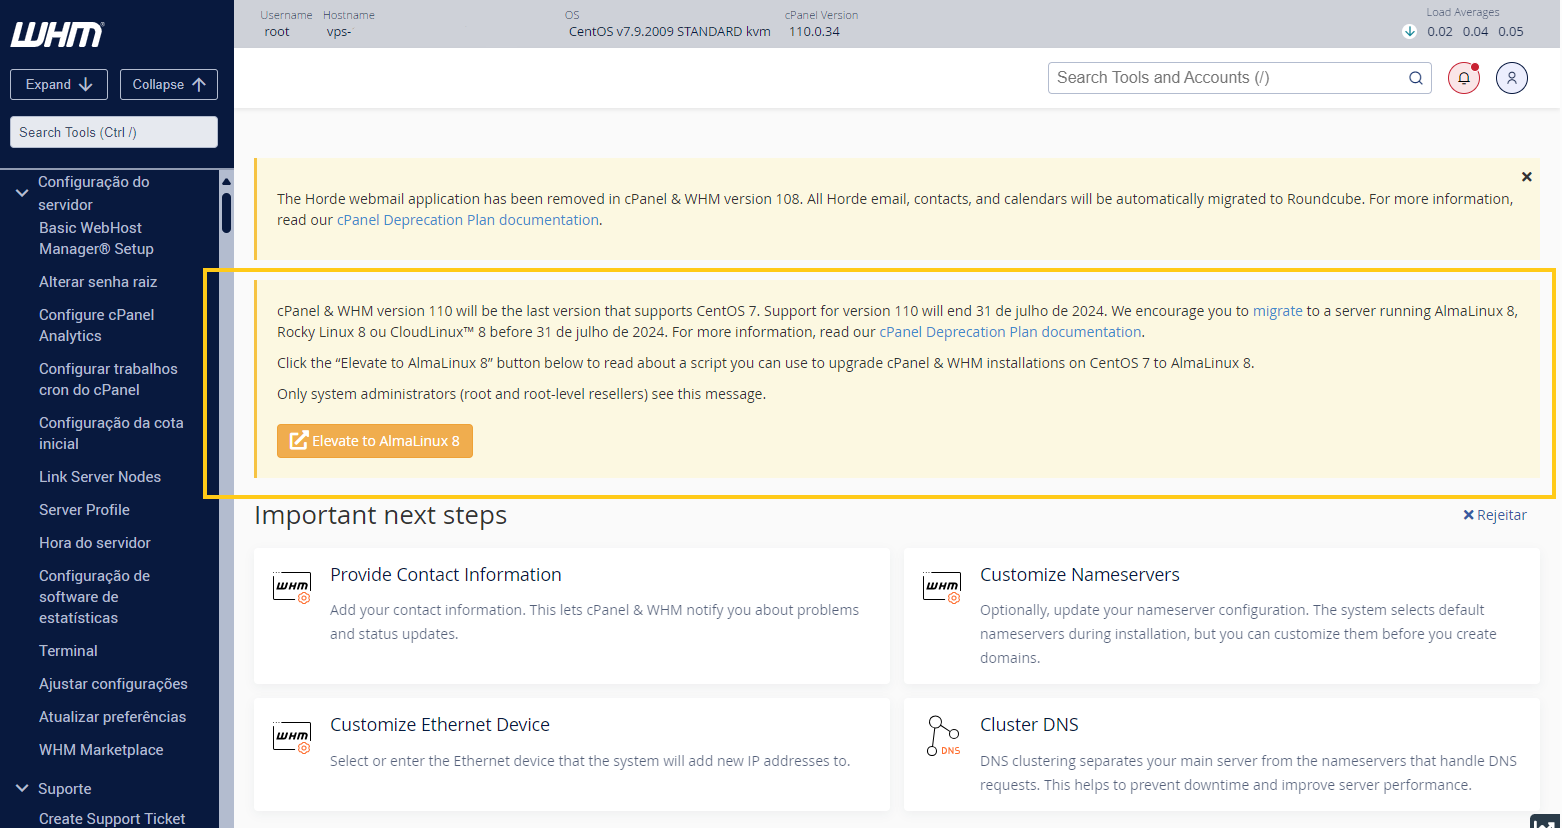Click Rejeitar to dismiss next steps
The image size is (1562, 828).
click(x=1495, y=515)
